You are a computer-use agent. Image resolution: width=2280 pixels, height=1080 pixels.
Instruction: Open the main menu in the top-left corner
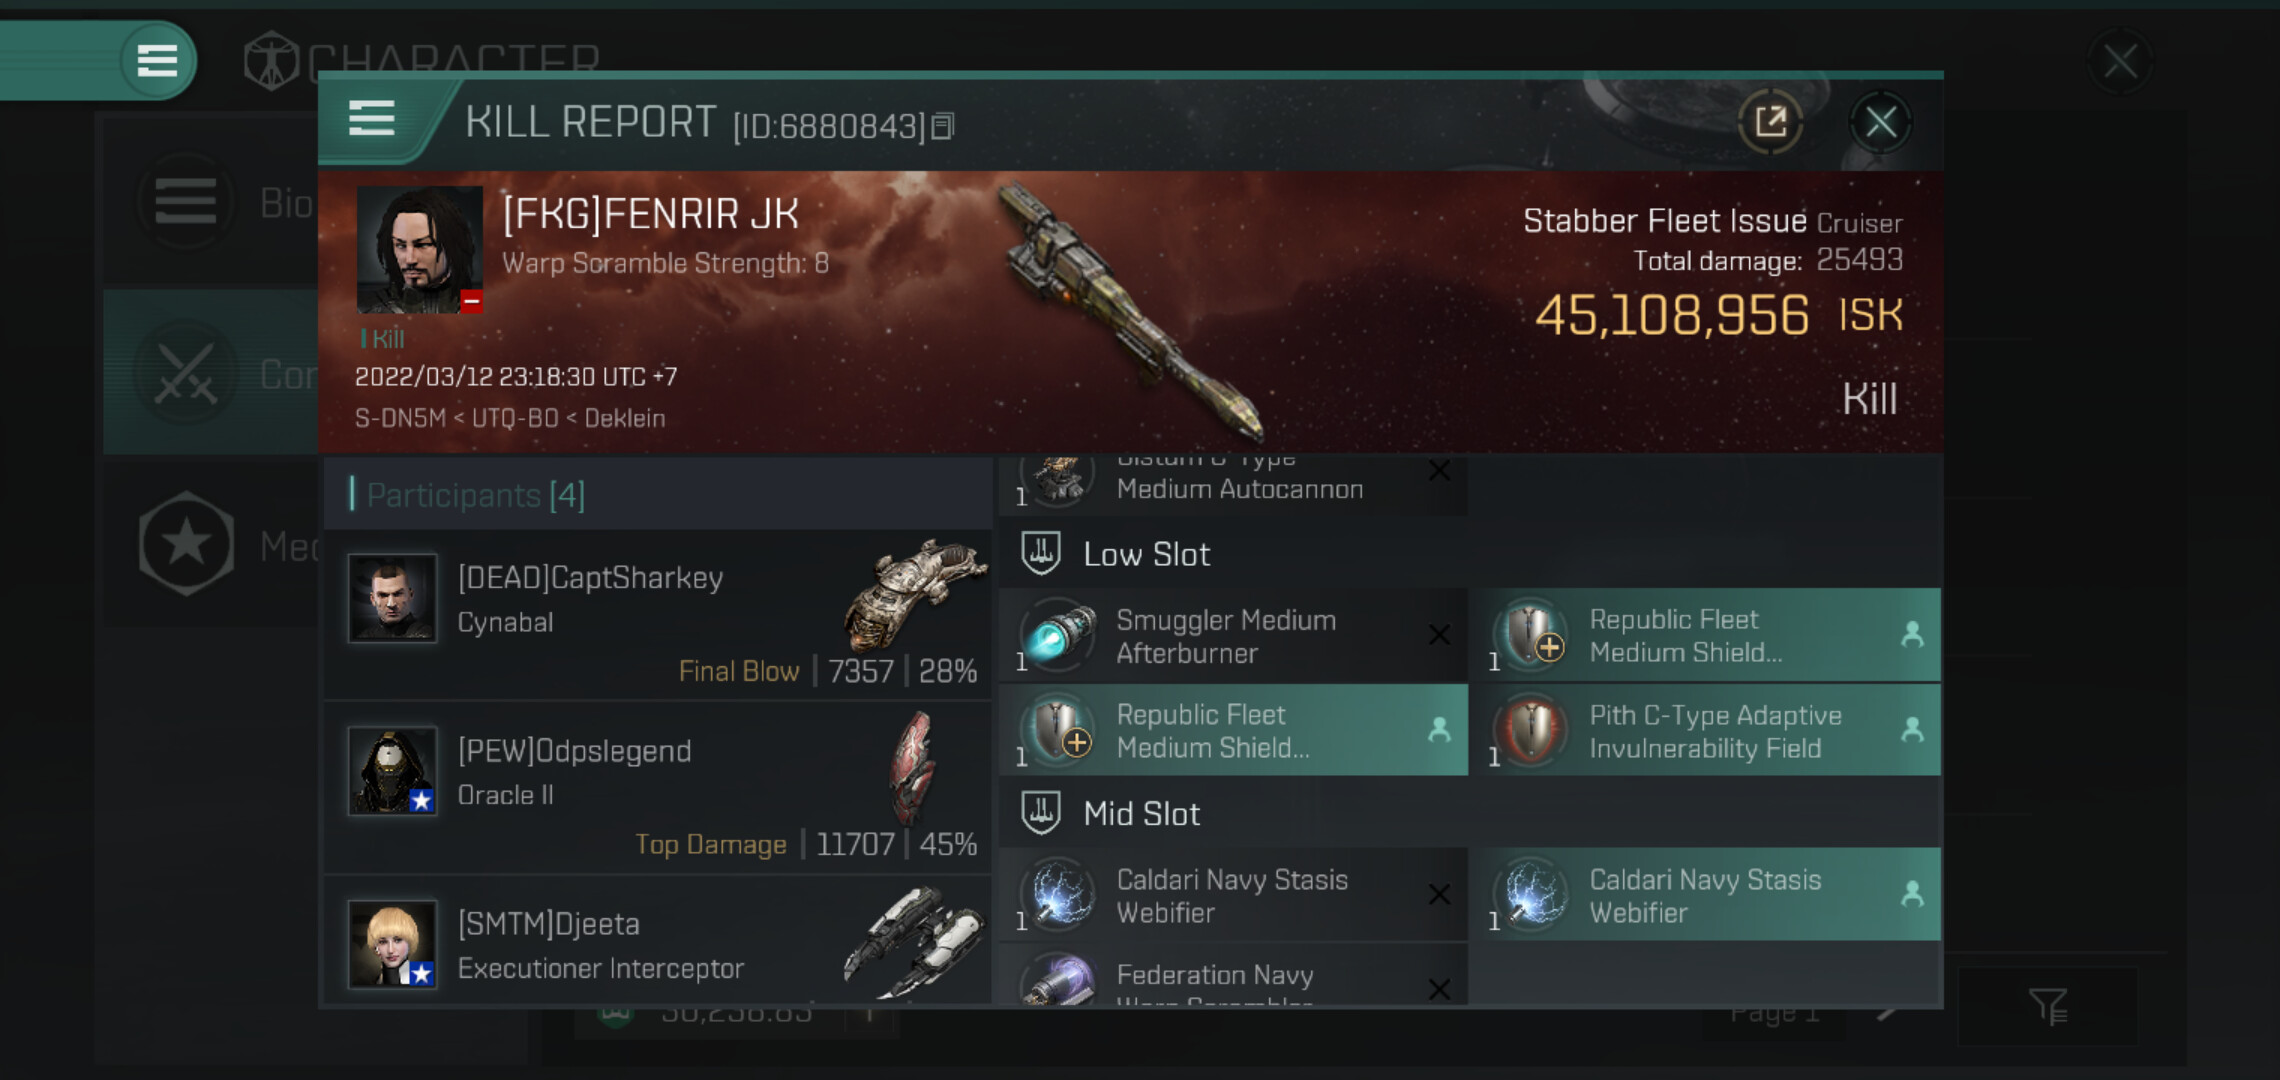click(x=157, y=60)
